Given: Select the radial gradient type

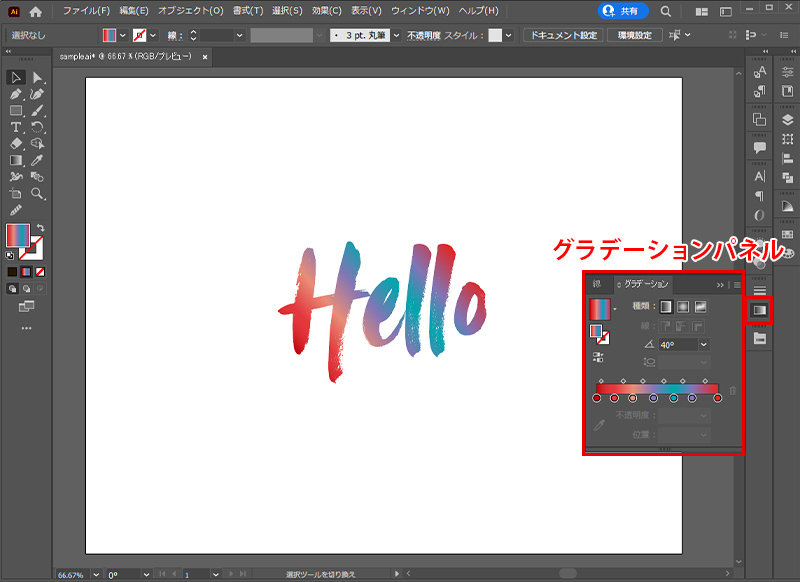Looking at the screenshot, I should click(685, 307).
